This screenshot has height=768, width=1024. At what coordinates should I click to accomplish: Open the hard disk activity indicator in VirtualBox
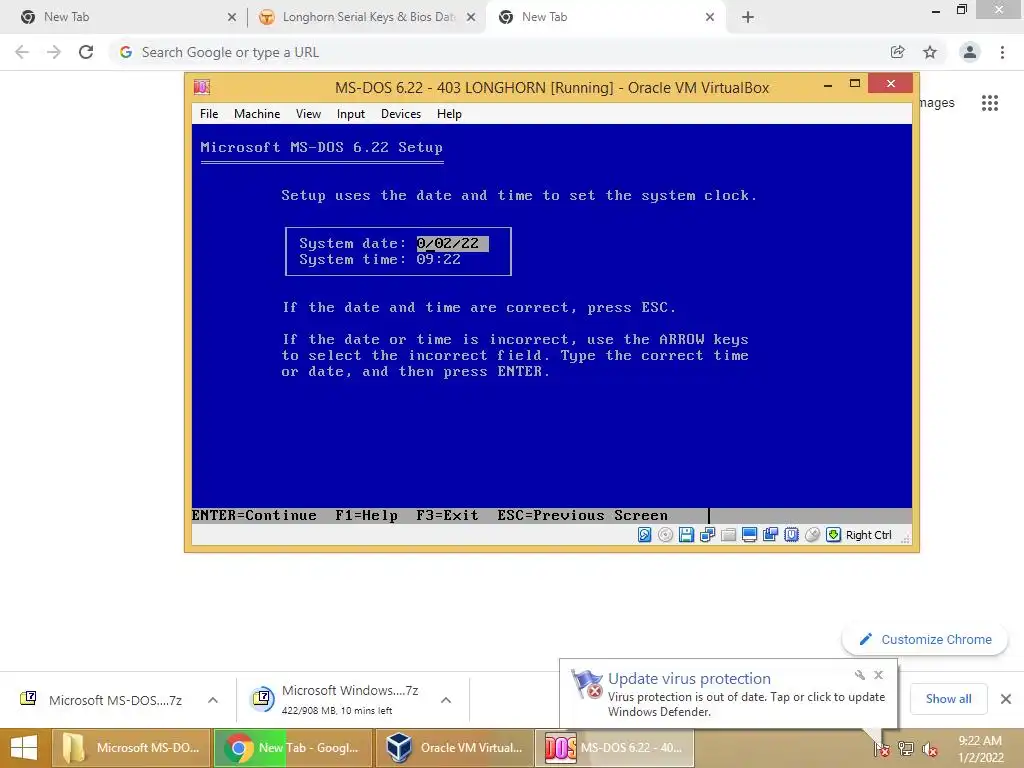tap(645, 535)
